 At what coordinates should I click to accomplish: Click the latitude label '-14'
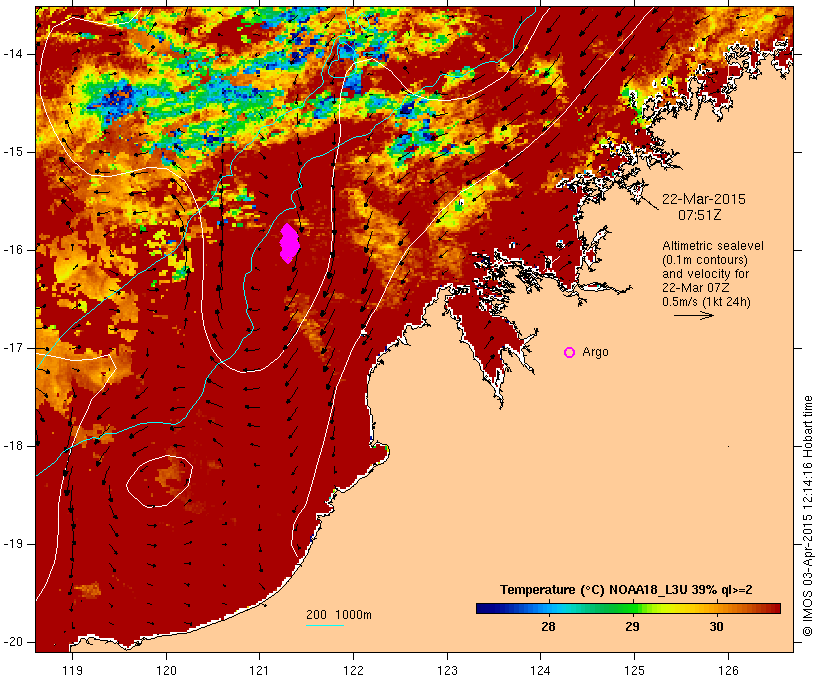[13, 54]
